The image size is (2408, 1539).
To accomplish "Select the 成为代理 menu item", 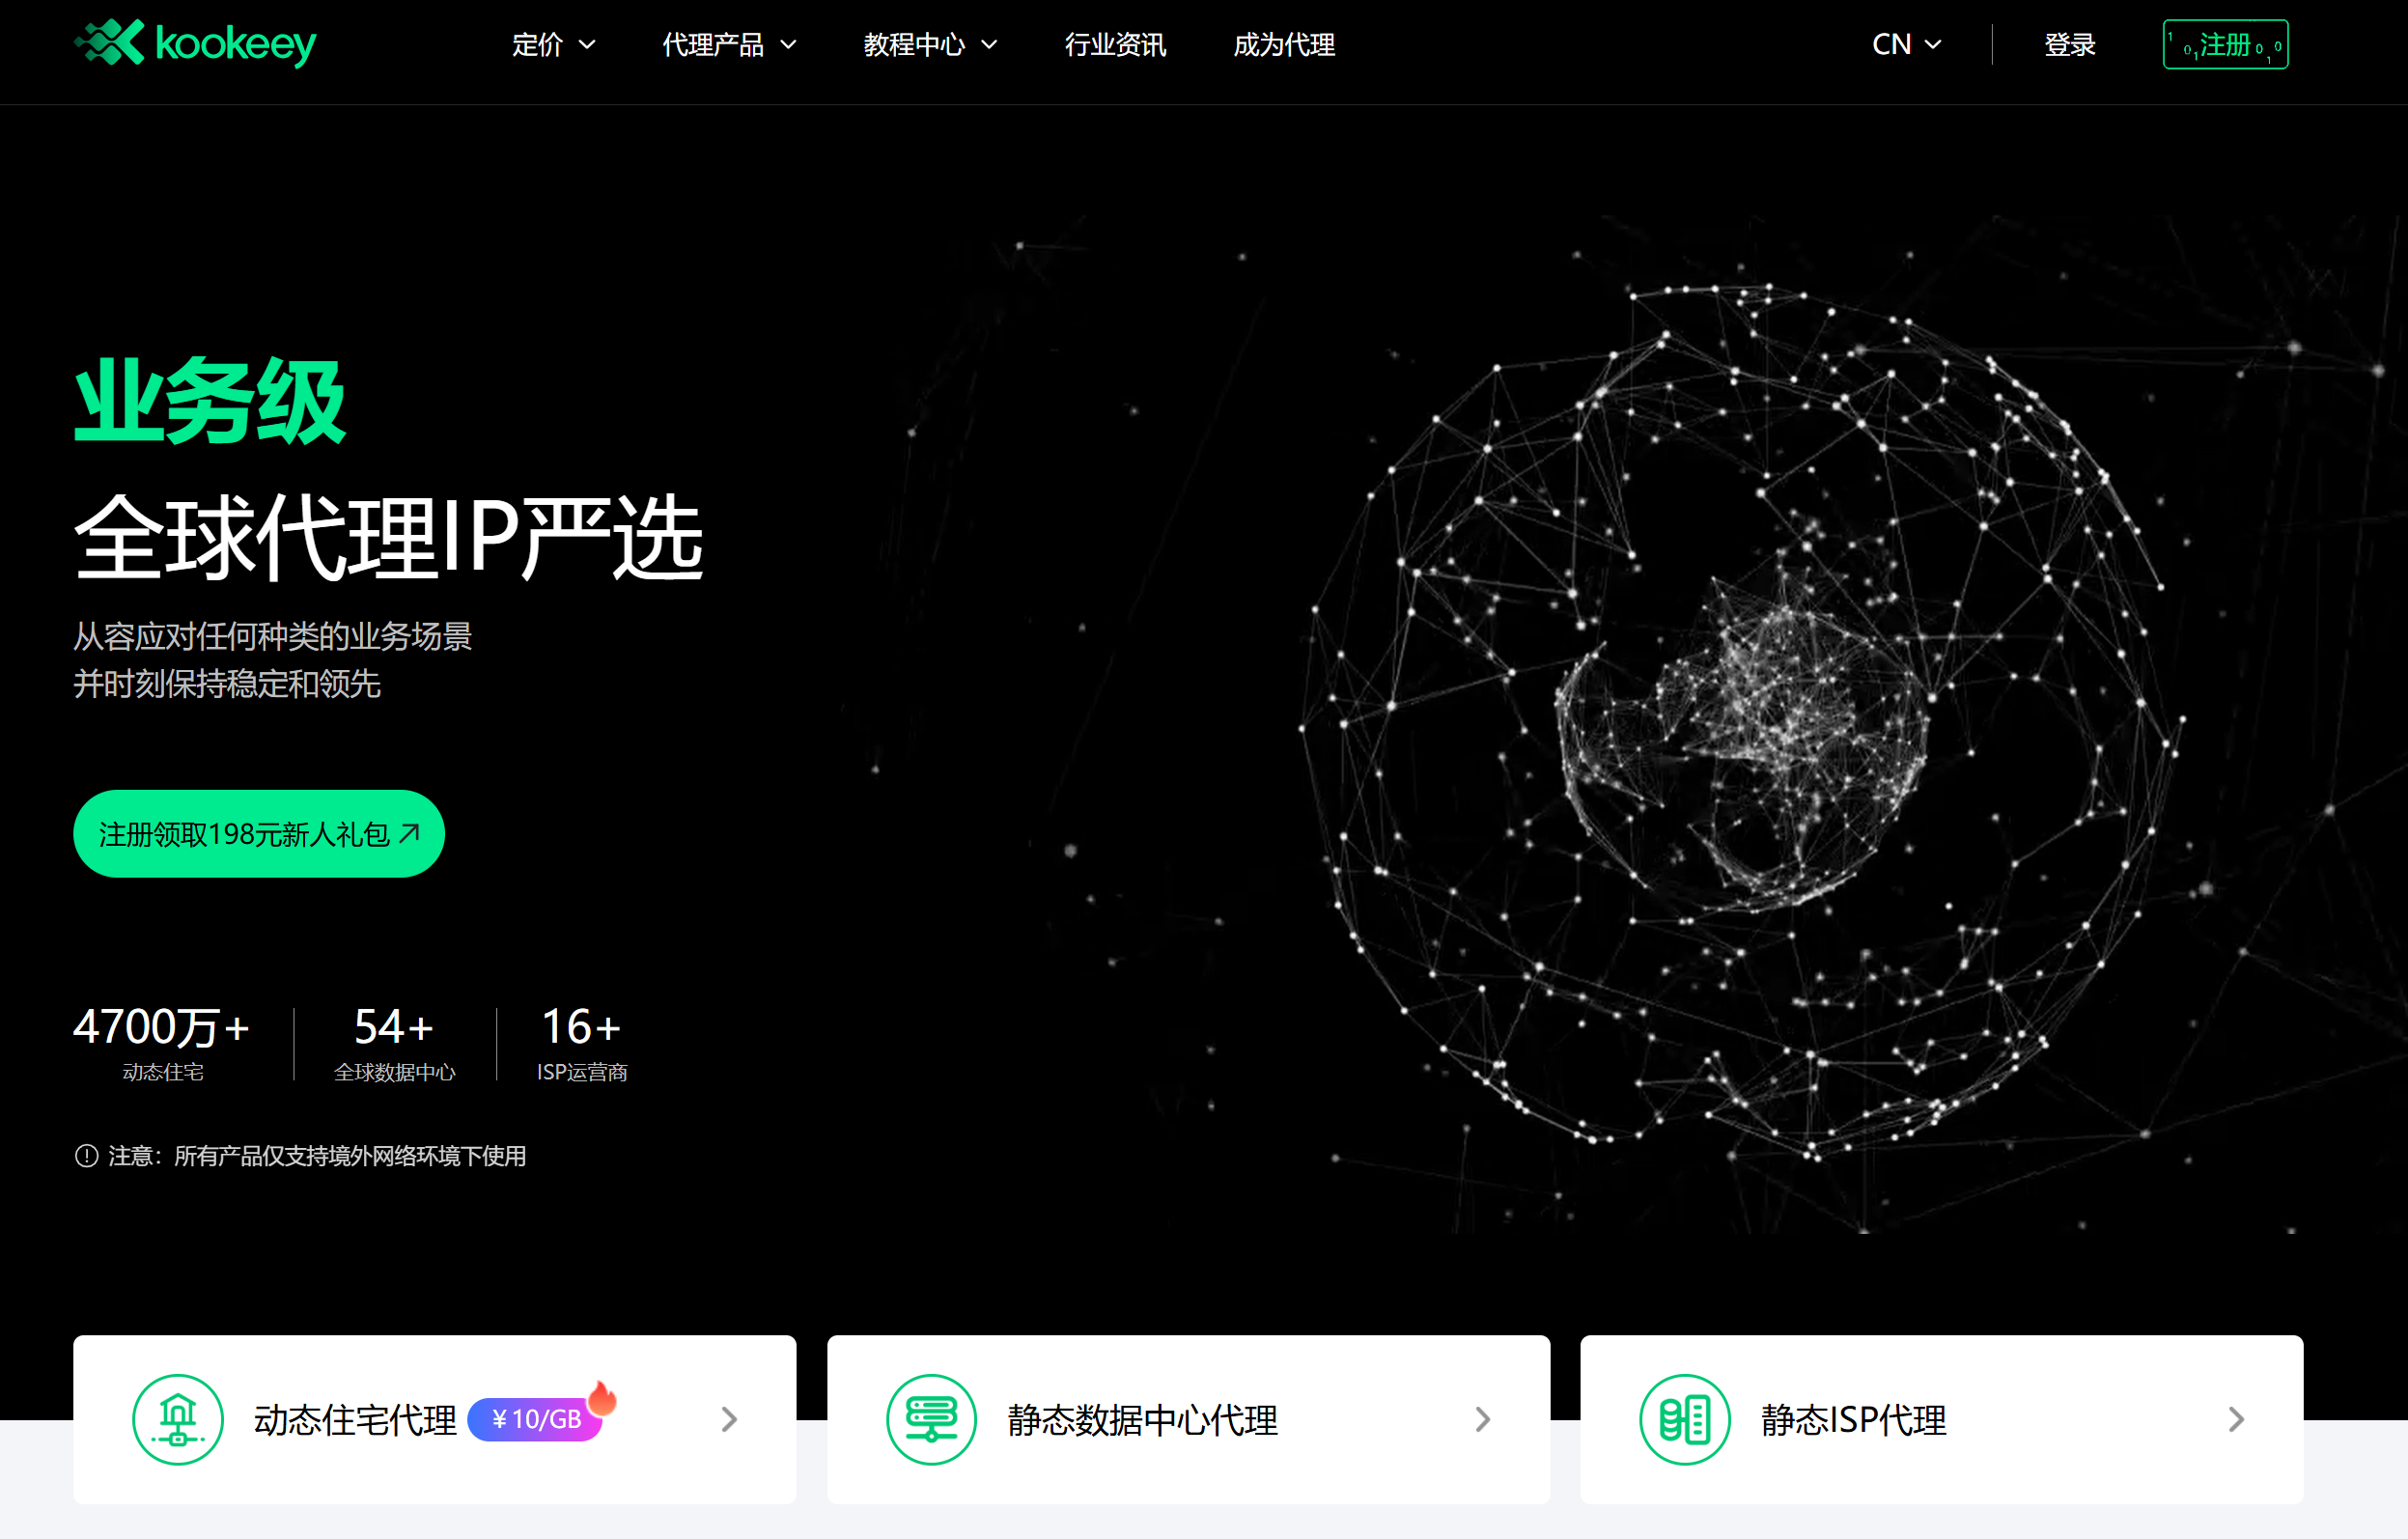I will point(1283,45).
